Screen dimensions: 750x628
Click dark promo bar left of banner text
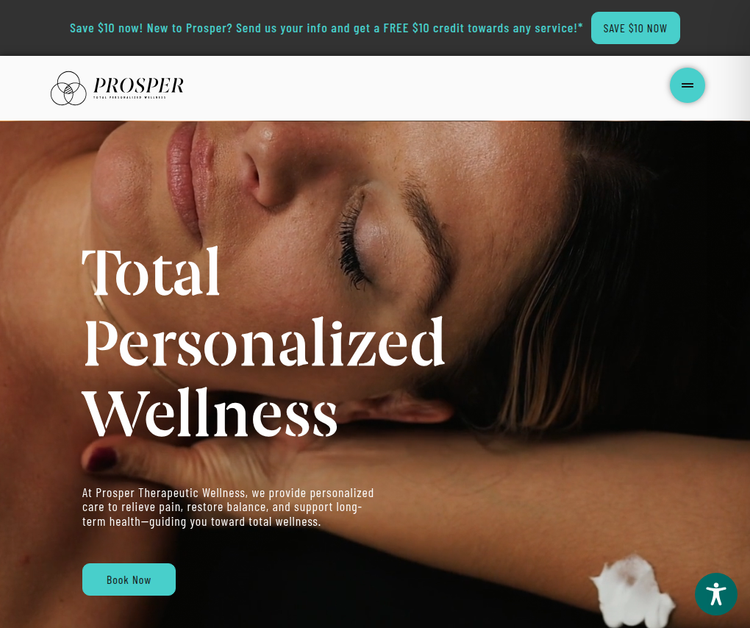point(33,28)
